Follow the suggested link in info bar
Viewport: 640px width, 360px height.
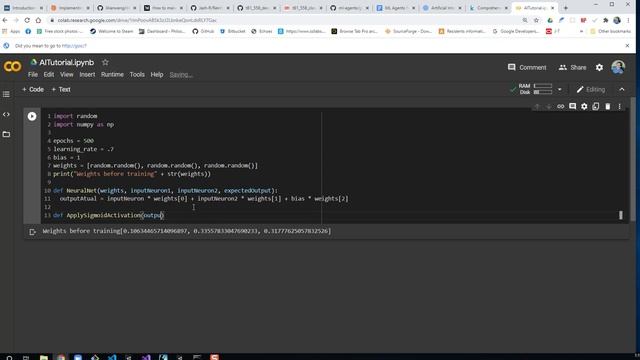pyautogui.click(x=74, y=46)
